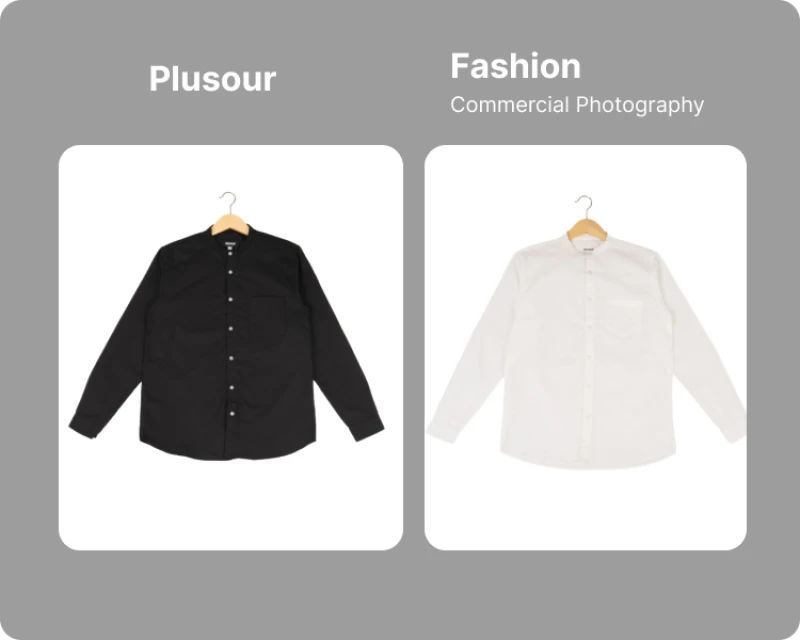The width and height of the screenshot is (800, 640).
Task: Click the metal hanger hook above black shirt
Action: coord(229,202)
